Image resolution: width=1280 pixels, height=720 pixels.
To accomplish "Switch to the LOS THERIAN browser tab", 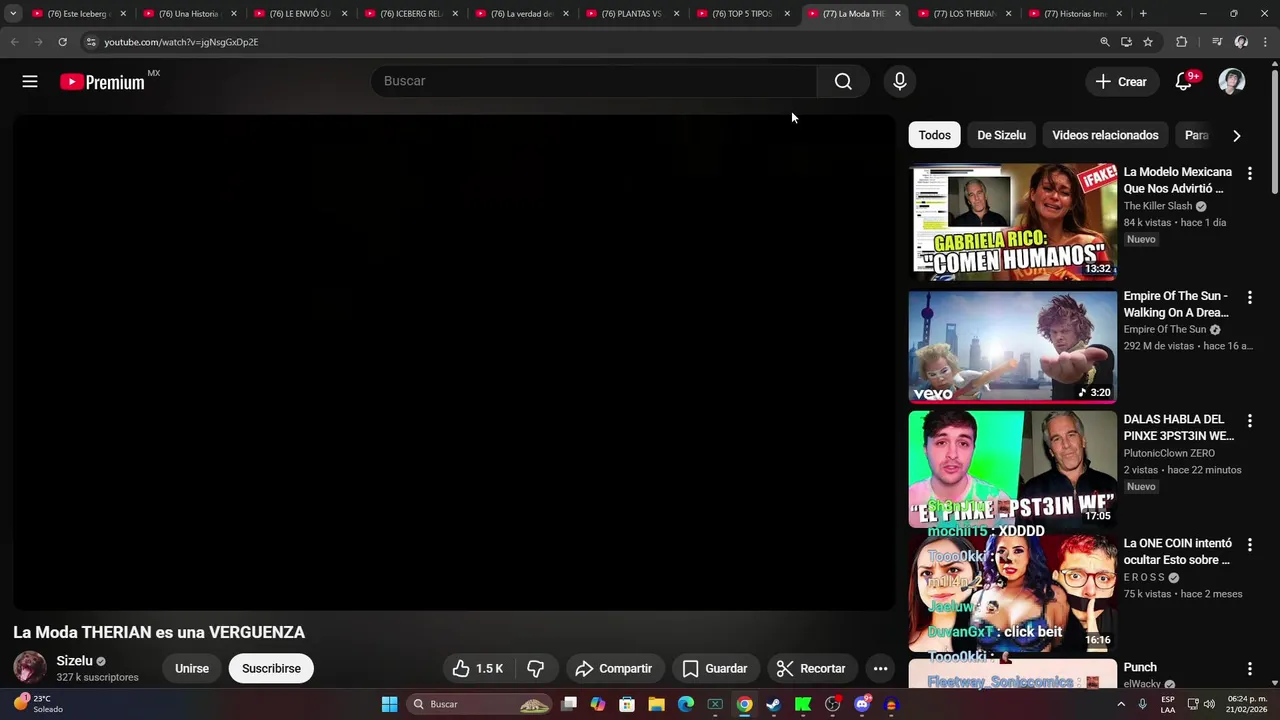I will pos(963,14).
